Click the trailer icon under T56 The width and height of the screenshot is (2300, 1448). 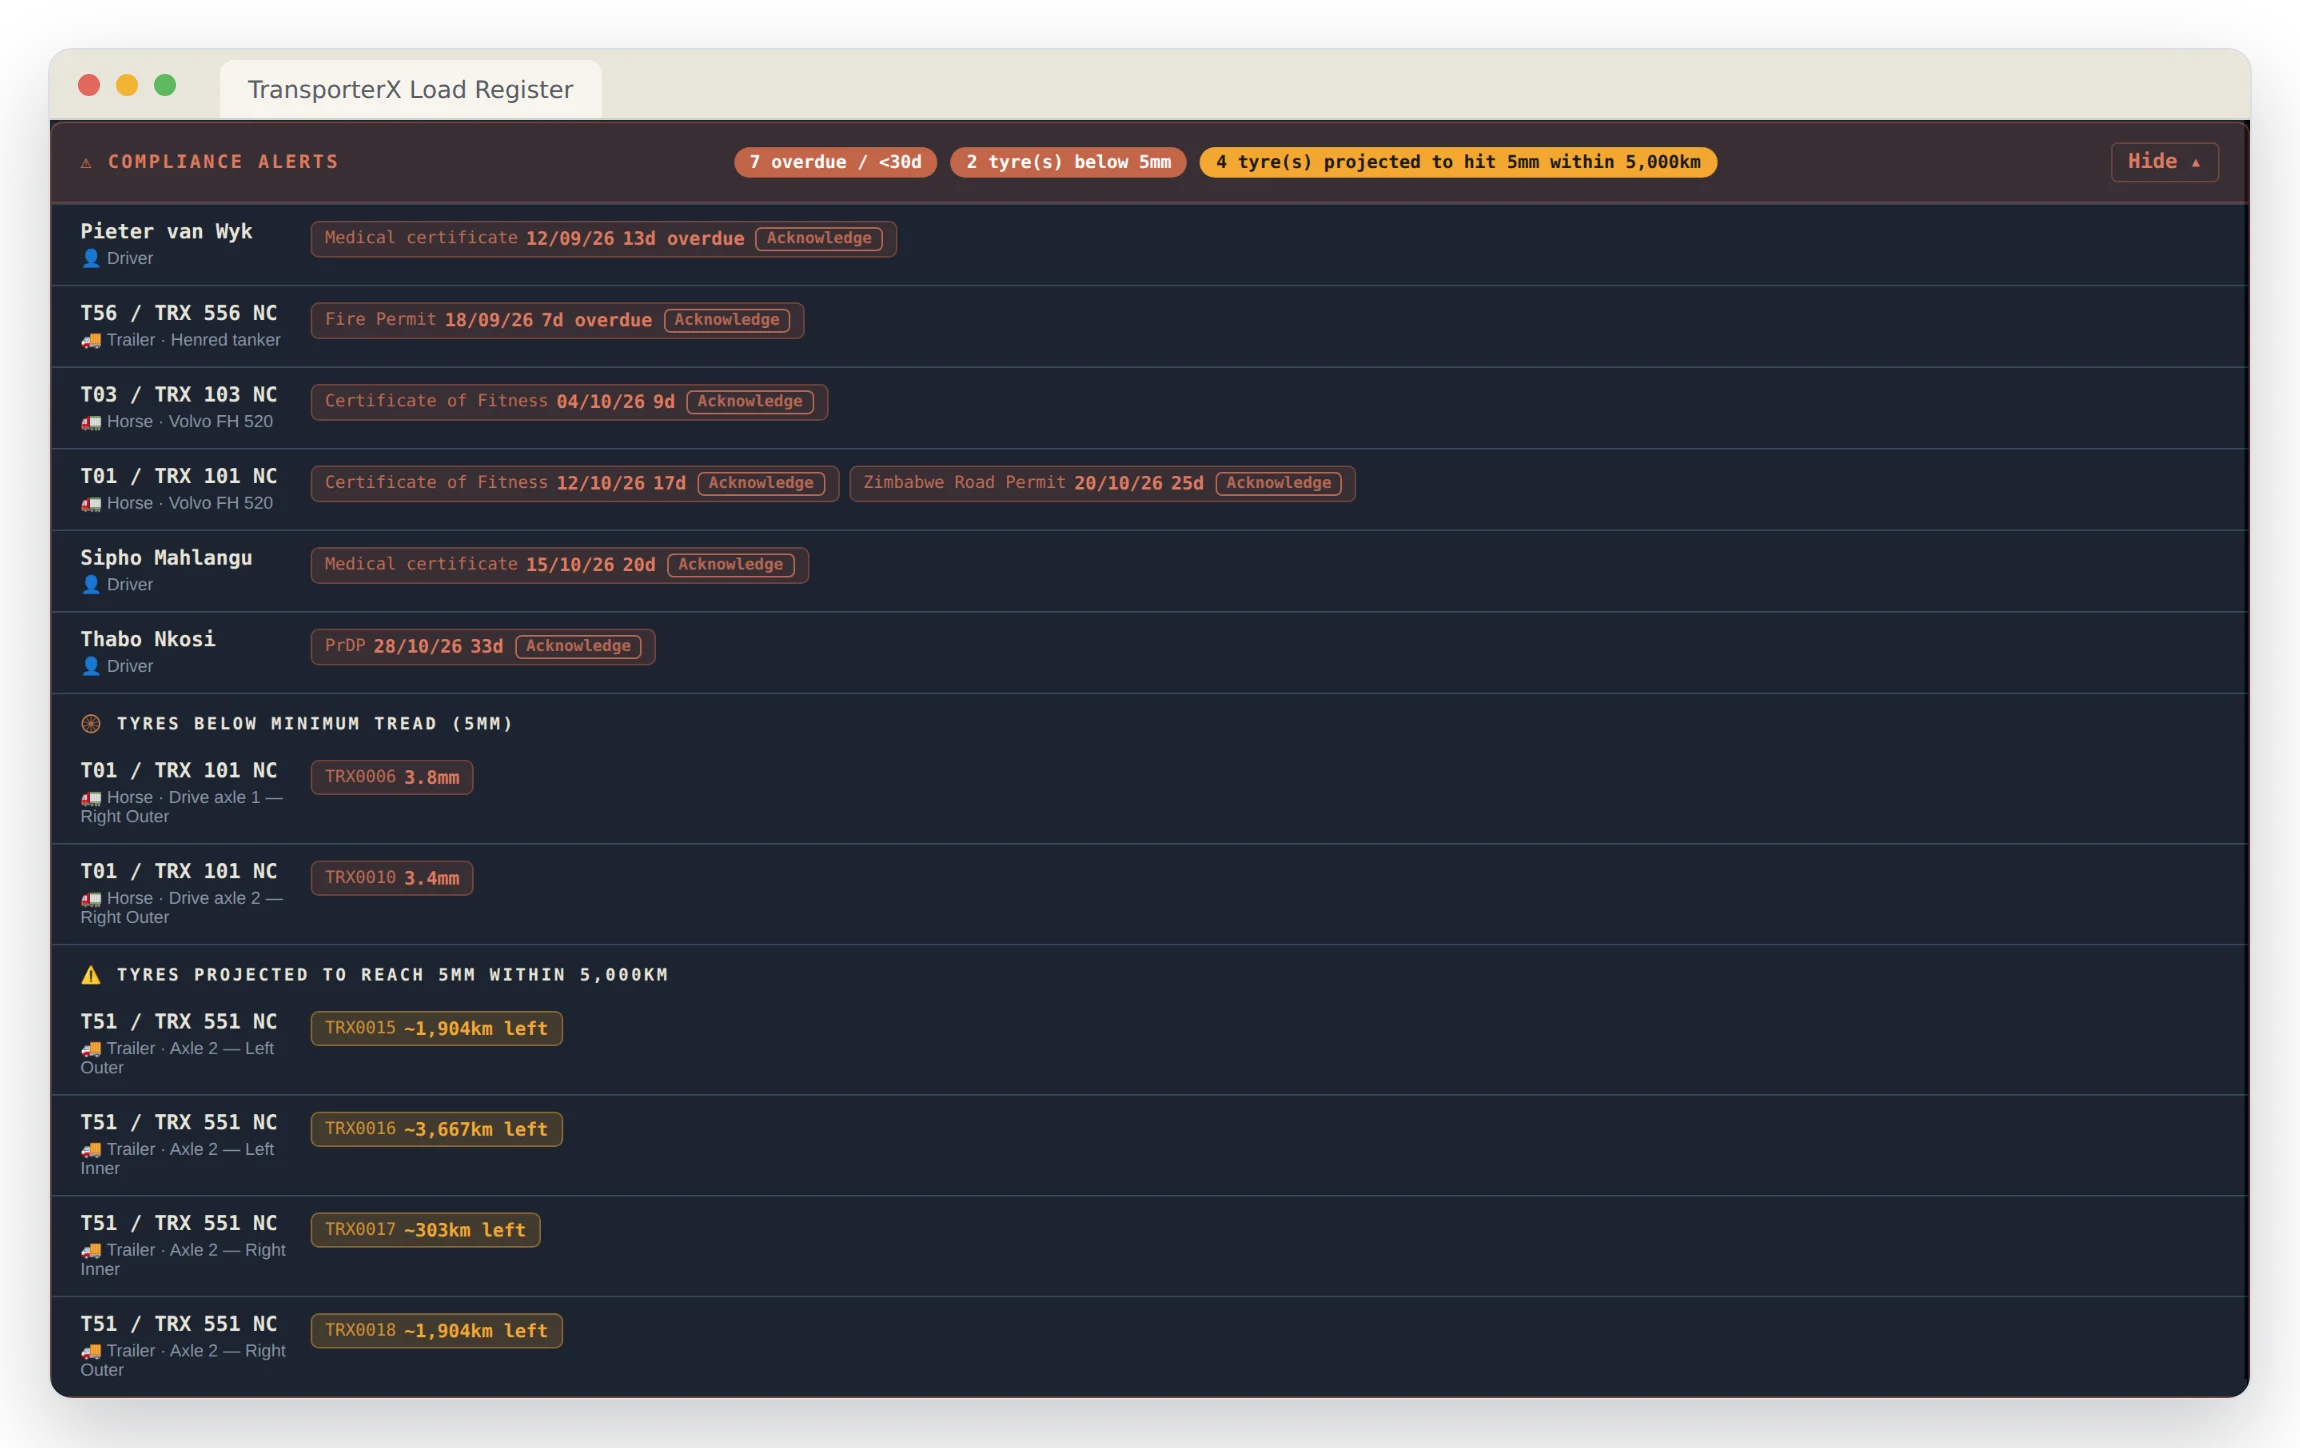(x=91, y=340)
